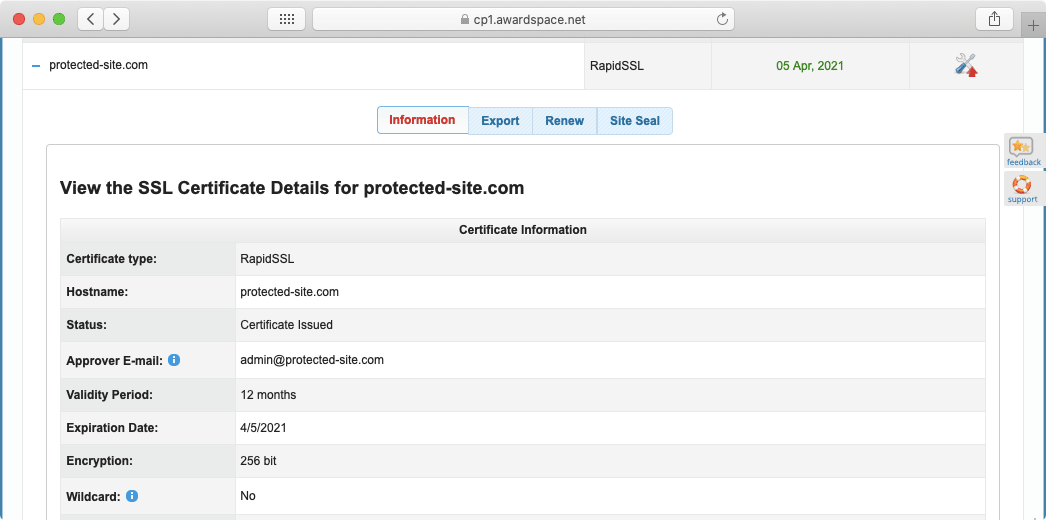The image size is (1046, 520).
Task: Click info icon beside Wildcard
Action: (x=132, y=495)
